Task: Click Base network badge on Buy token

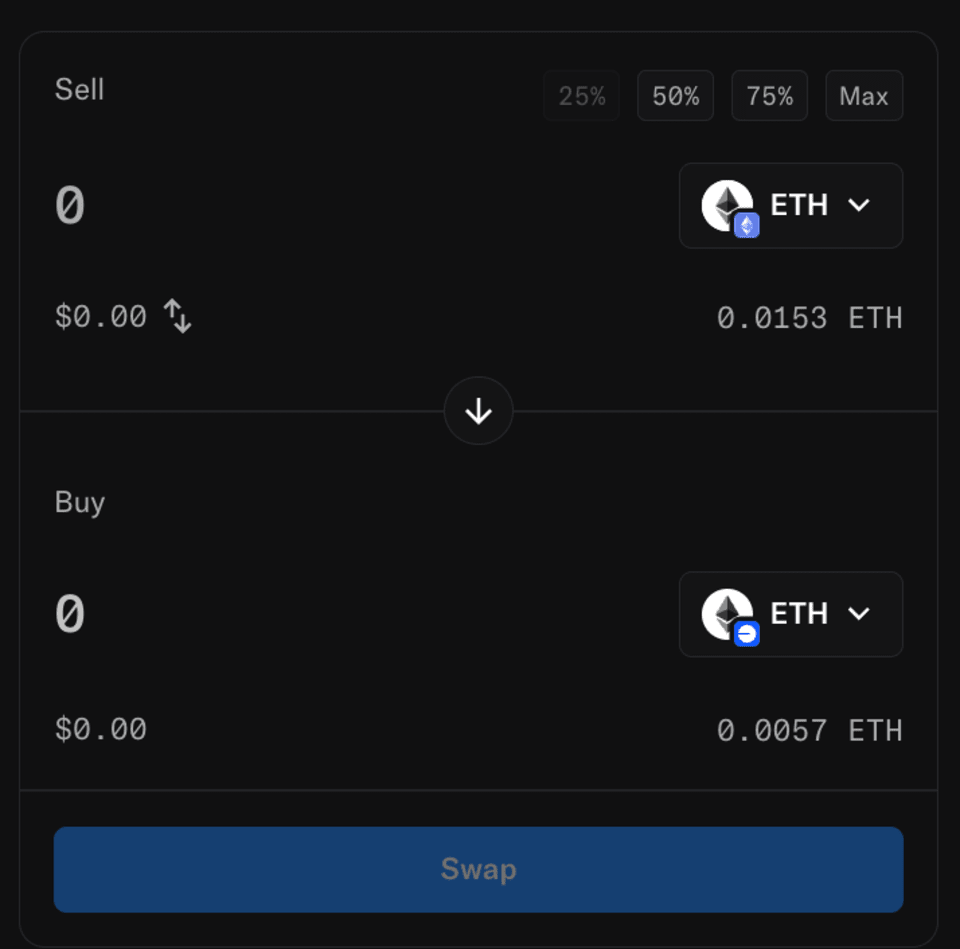Action: (x=746, y=634)
